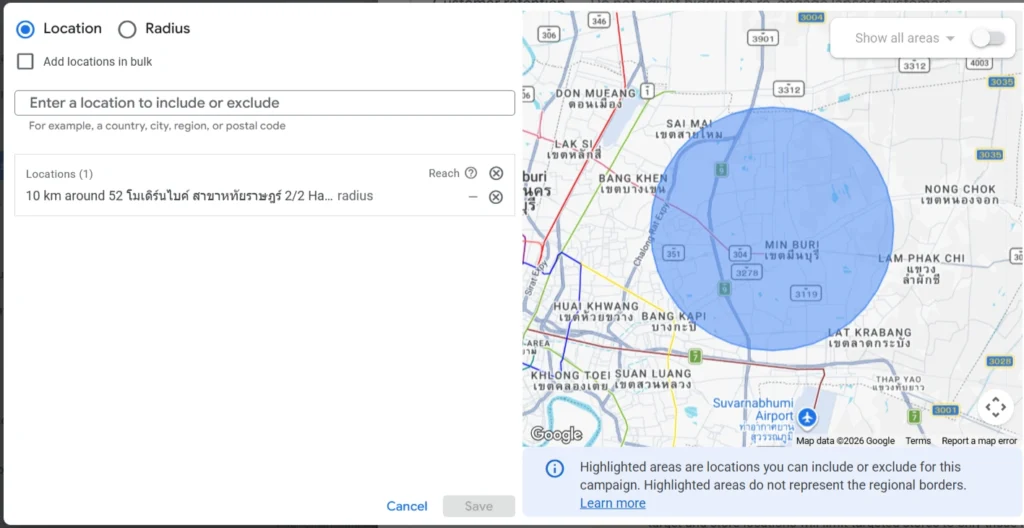The image size is (1024, 528).
Task: Open the Show all areas dropdown
Action: coord(905,39)
